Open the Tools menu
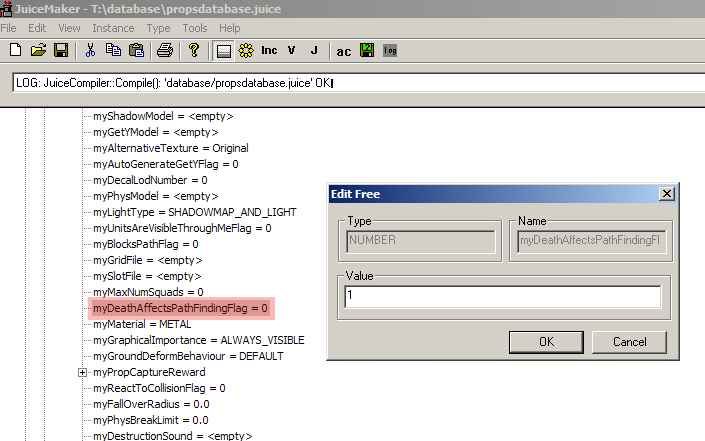This screenshot has height=441, width=705. [x=195, y=28]
